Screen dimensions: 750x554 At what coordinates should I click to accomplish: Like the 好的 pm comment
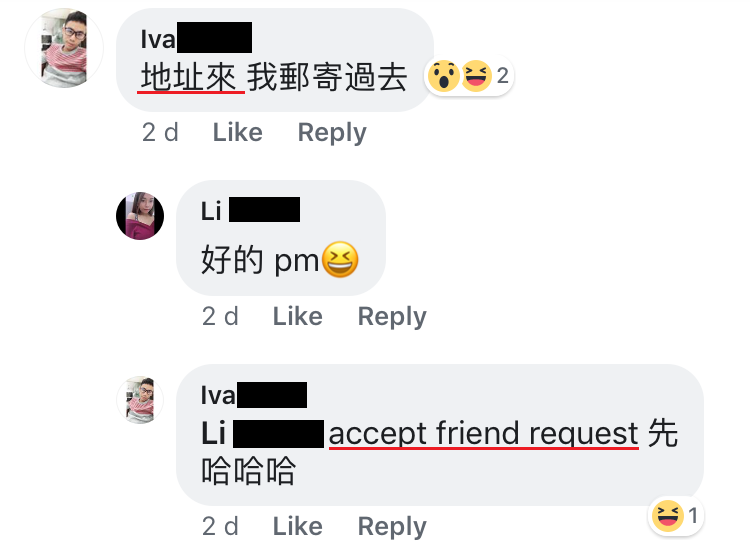coord(298,316)
